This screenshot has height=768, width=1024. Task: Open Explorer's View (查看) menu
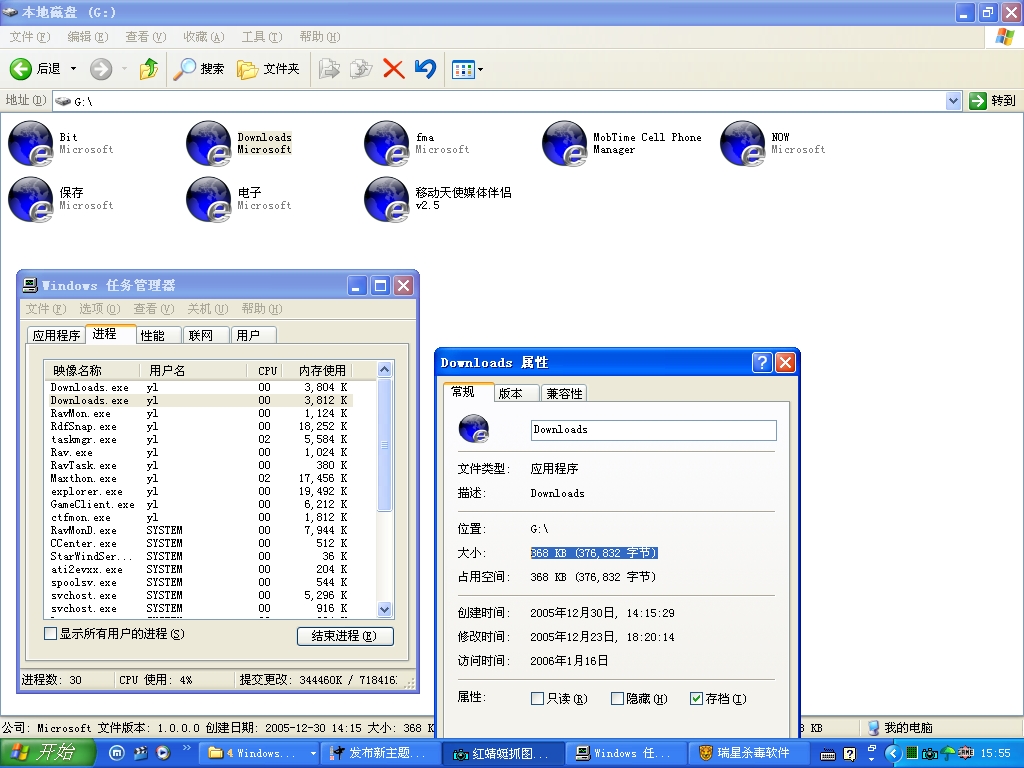[x=146, y=37]
